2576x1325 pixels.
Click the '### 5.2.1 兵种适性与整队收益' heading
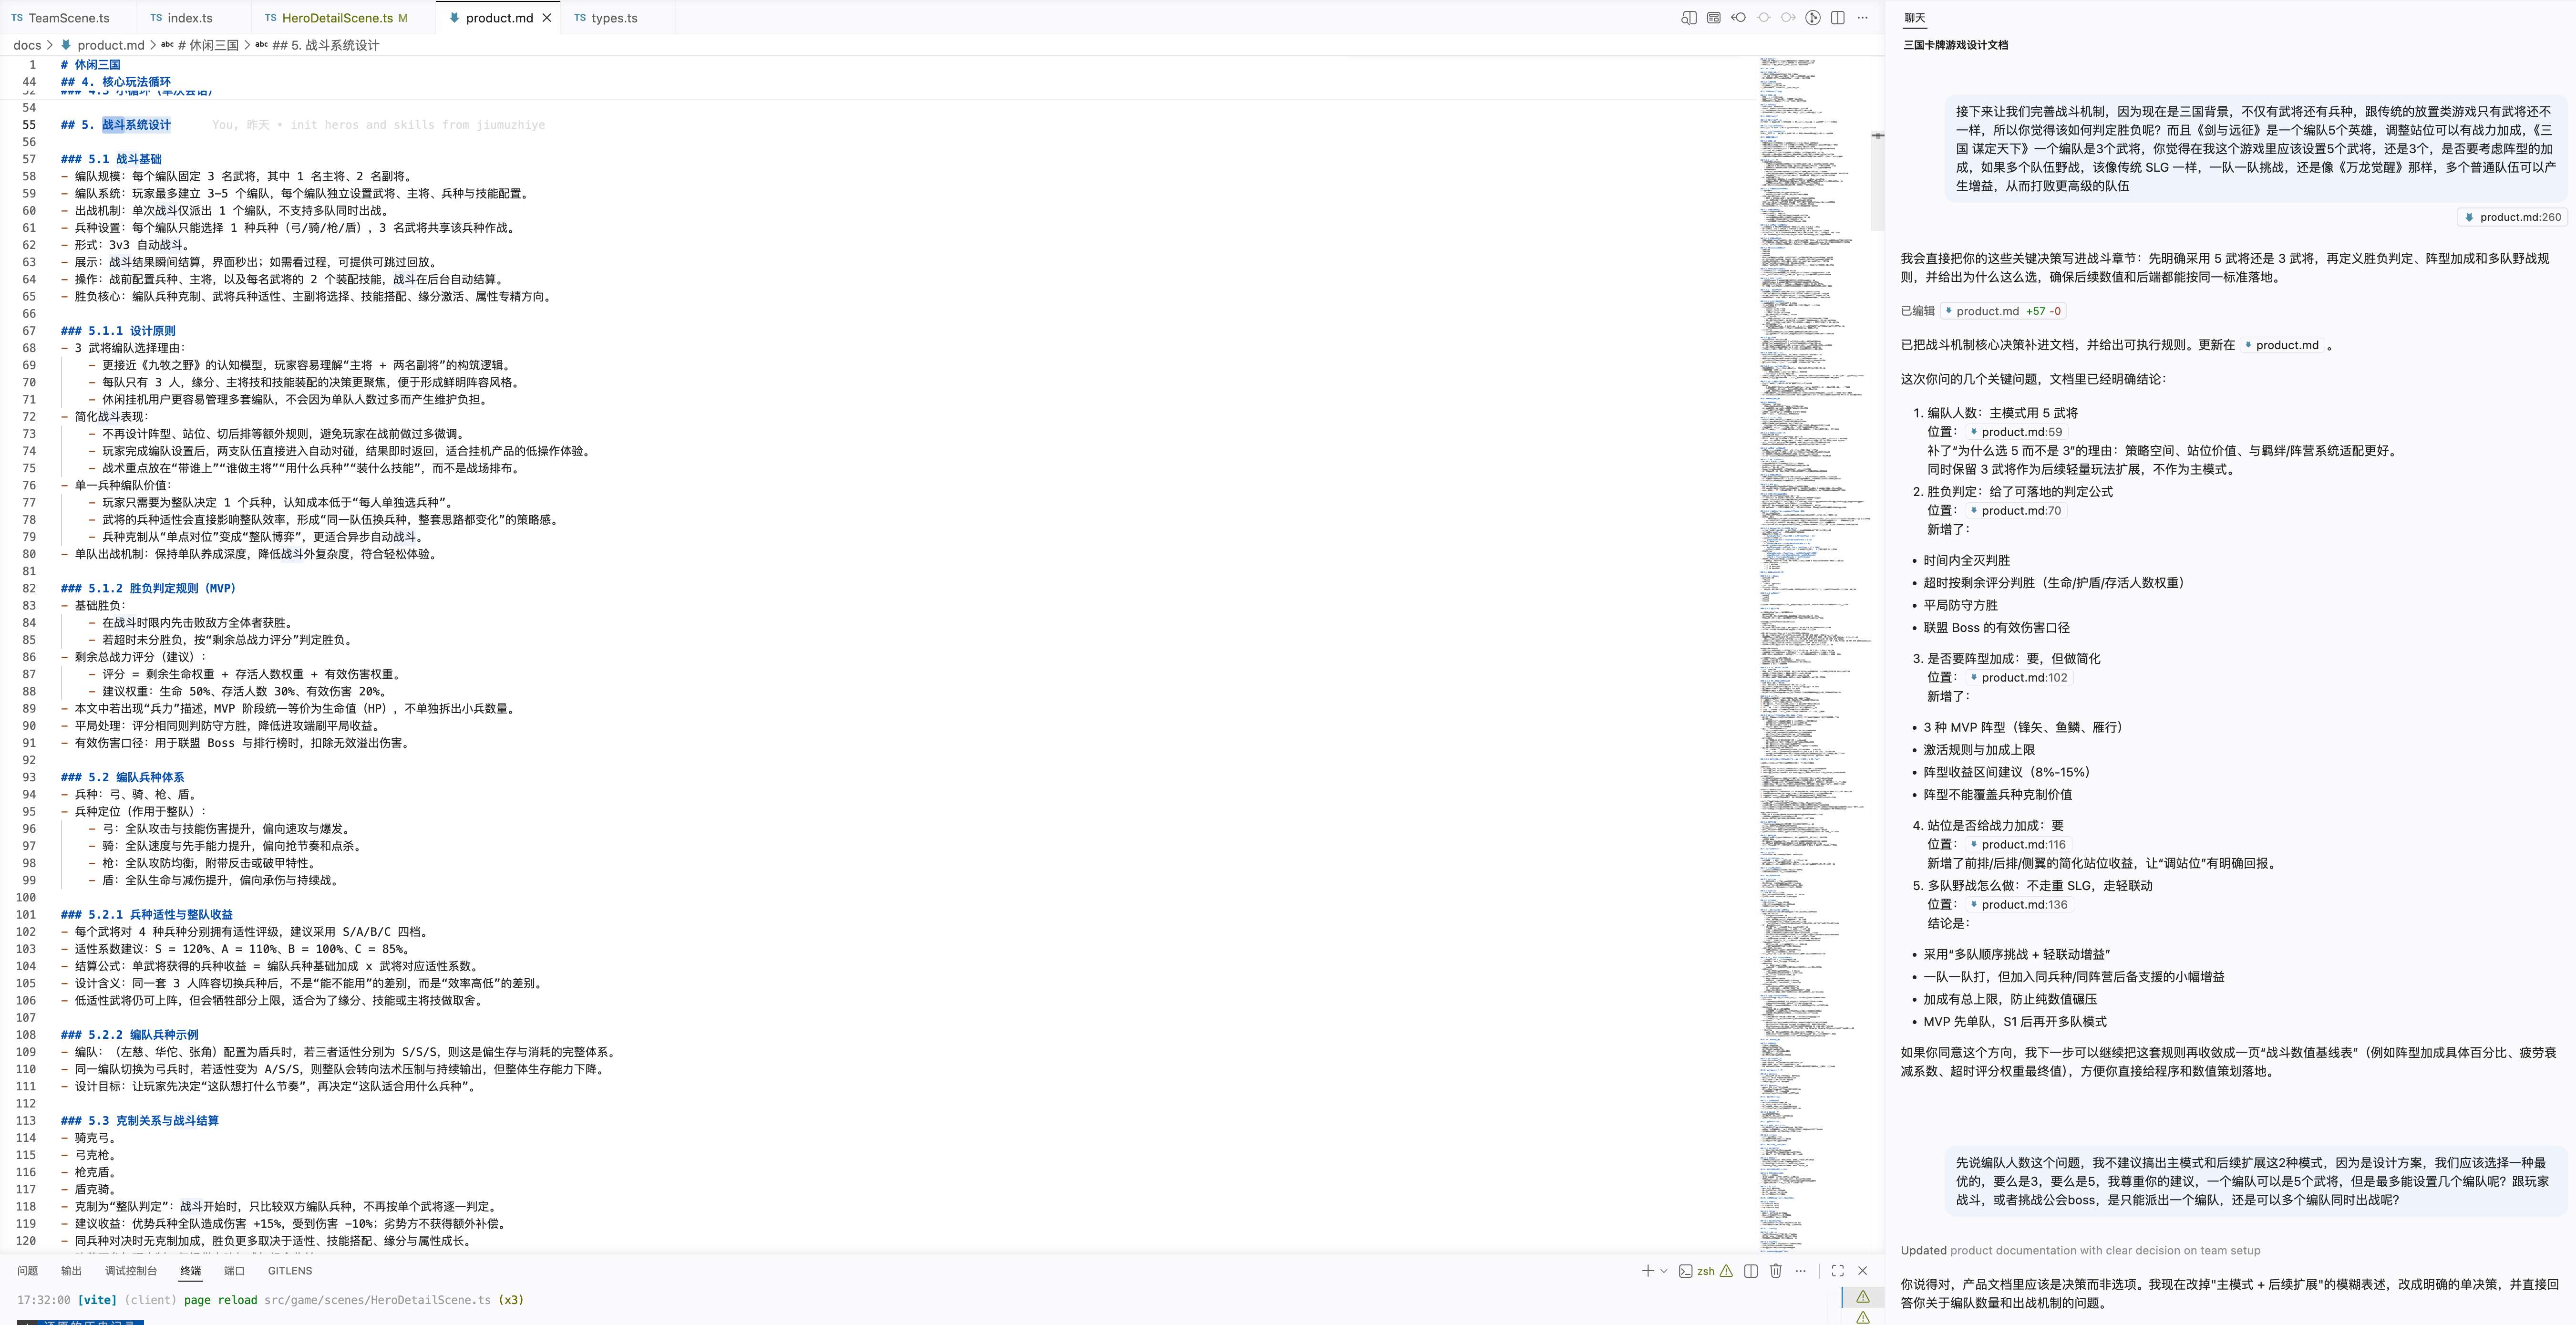tap(146, 915)
